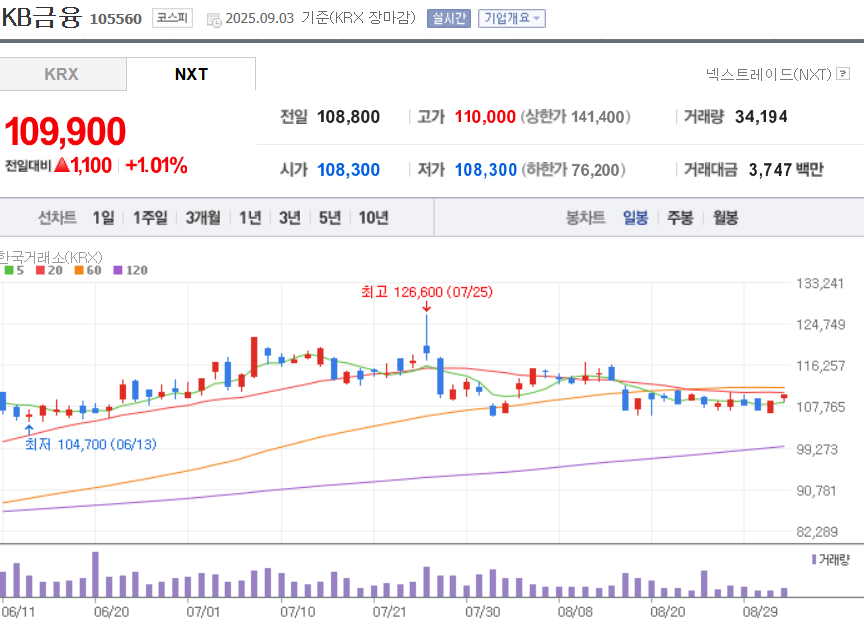Click the +1.01% change percentage
The height and width of the screenshot is (627, 864).
pyautogui.click(x=156, y=165)
